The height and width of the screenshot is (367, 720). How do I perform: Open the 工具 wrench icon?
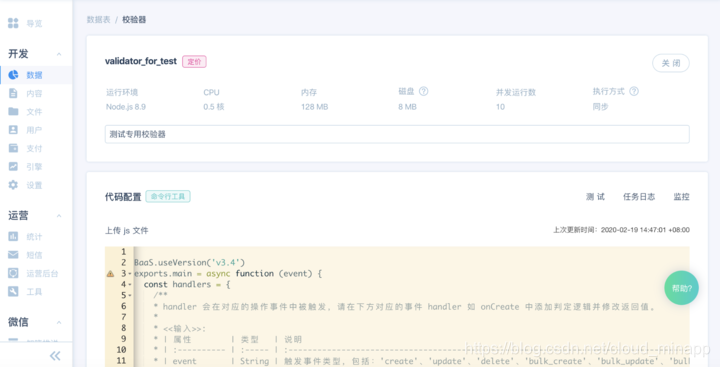click(x=13, y=292)
